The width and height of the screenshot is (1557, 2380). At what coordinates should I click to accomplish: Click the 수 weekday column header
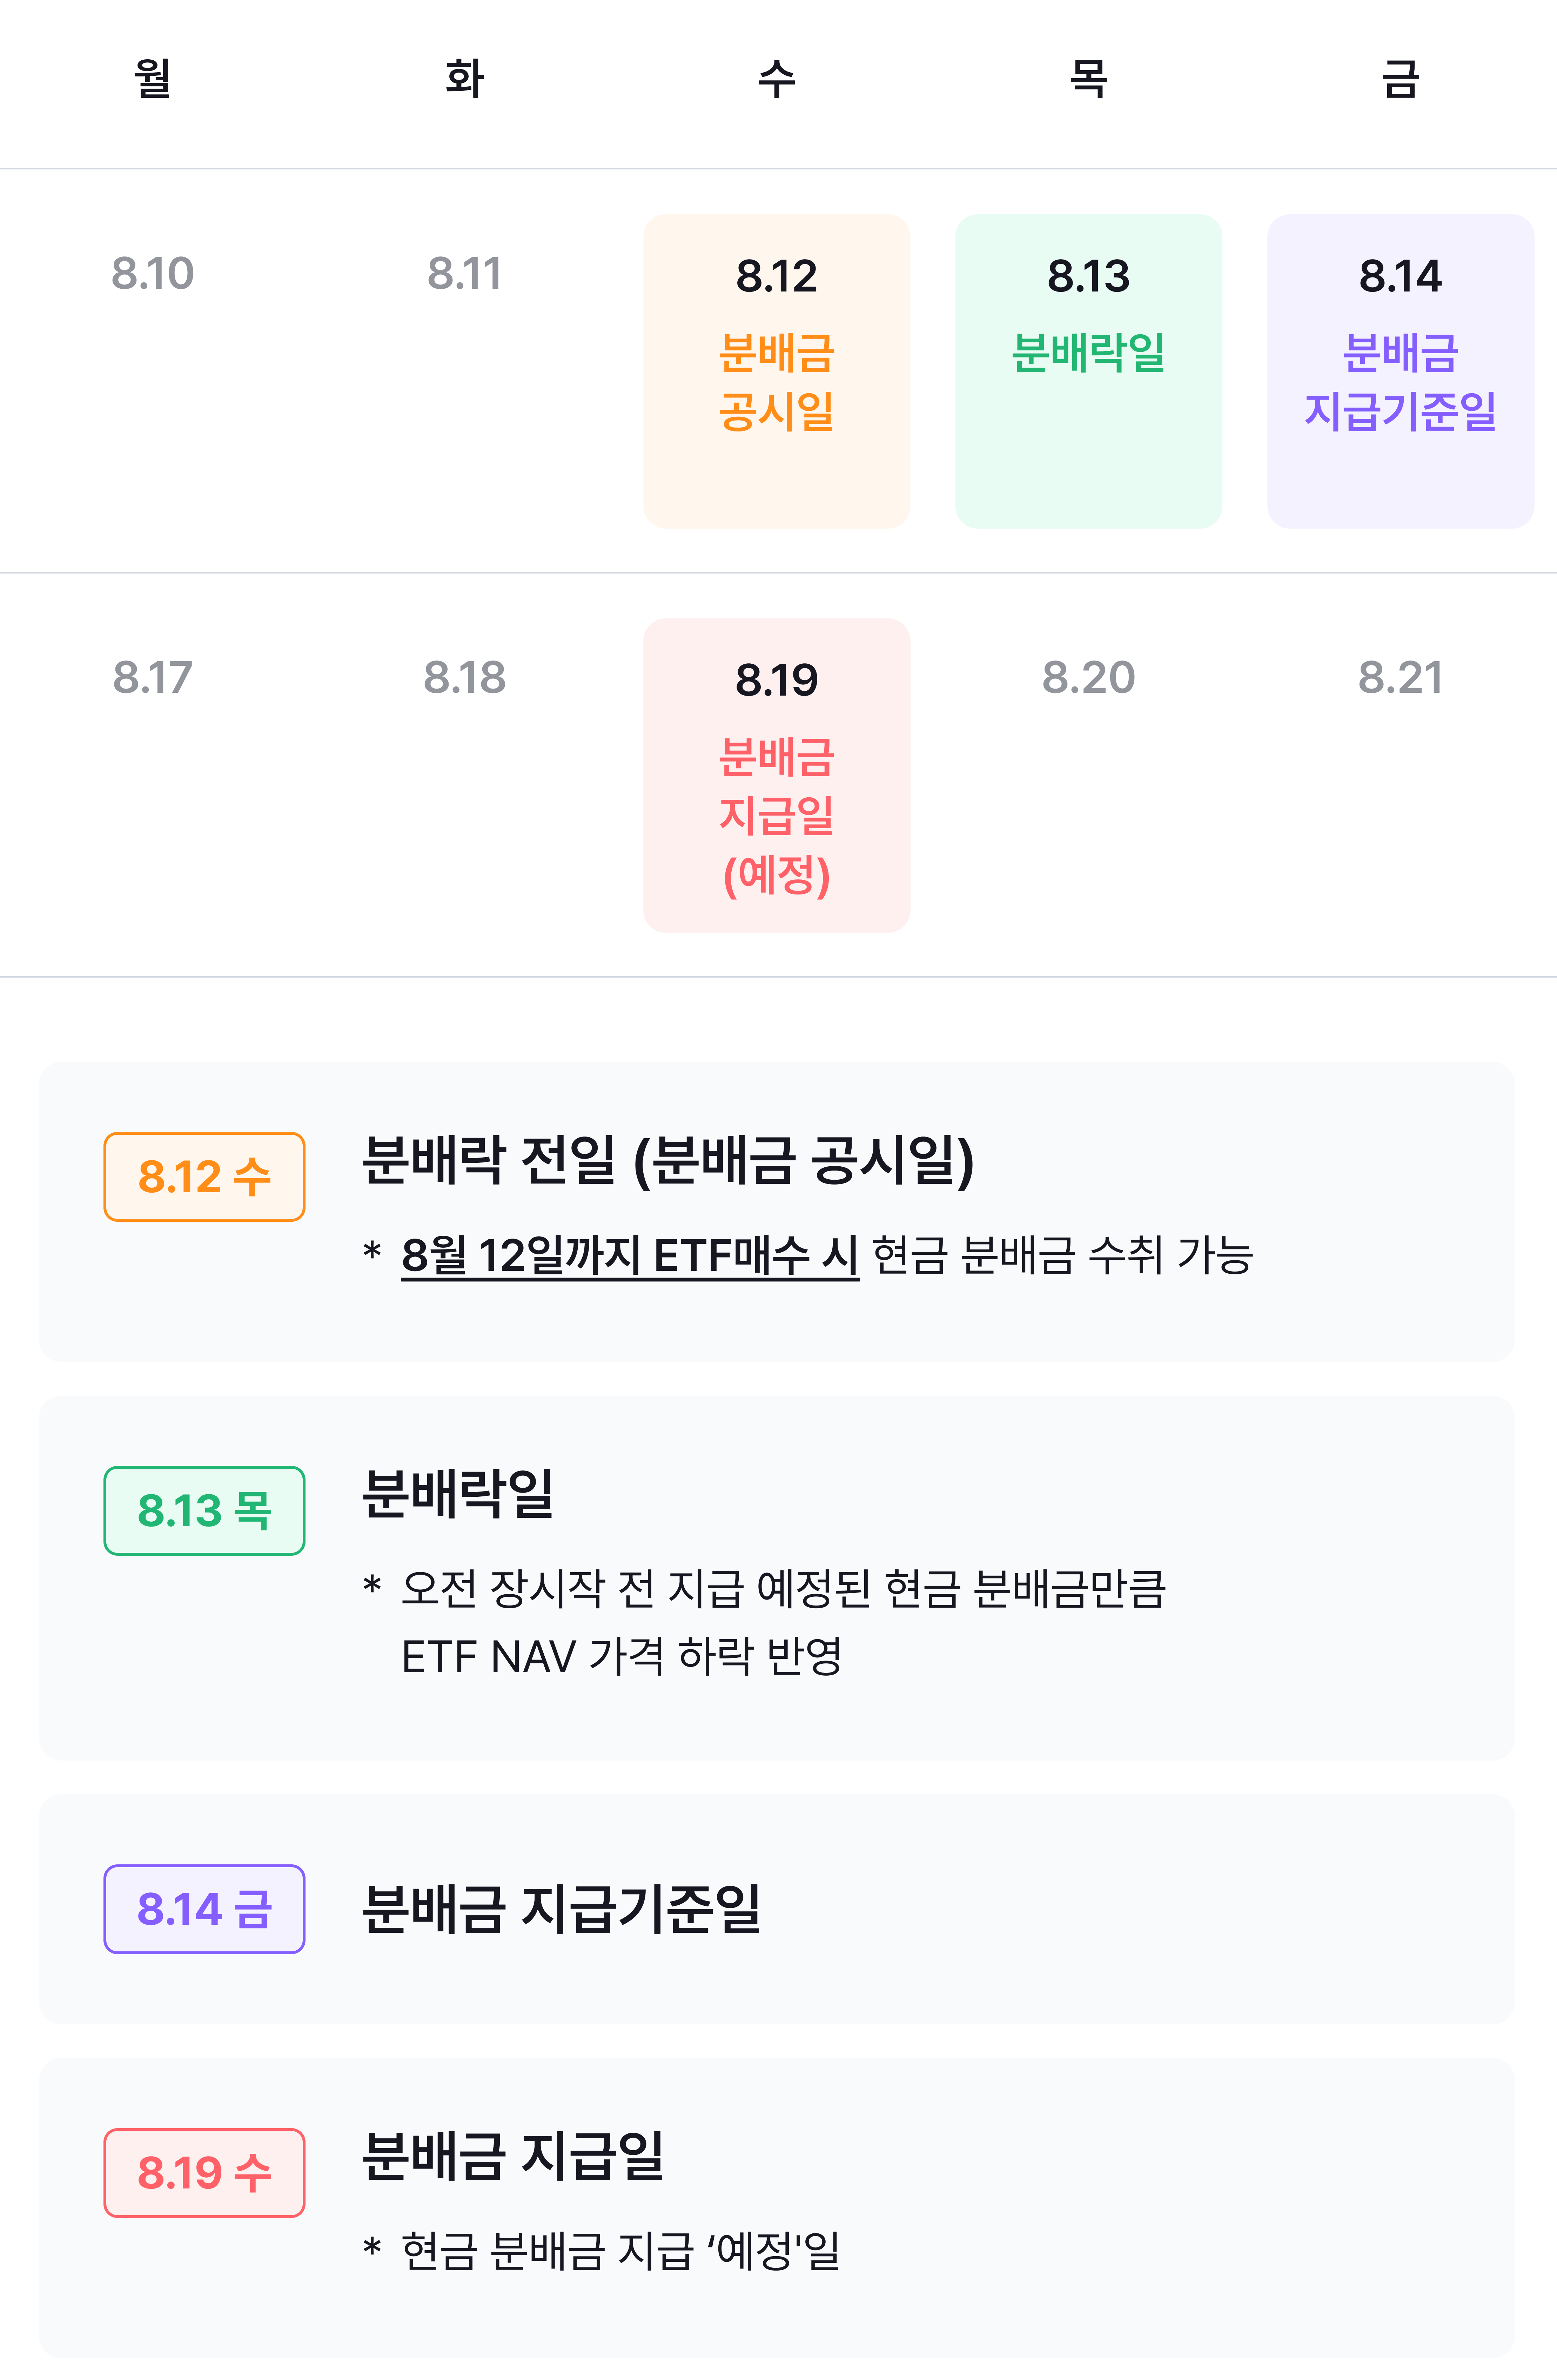point(777,78)
